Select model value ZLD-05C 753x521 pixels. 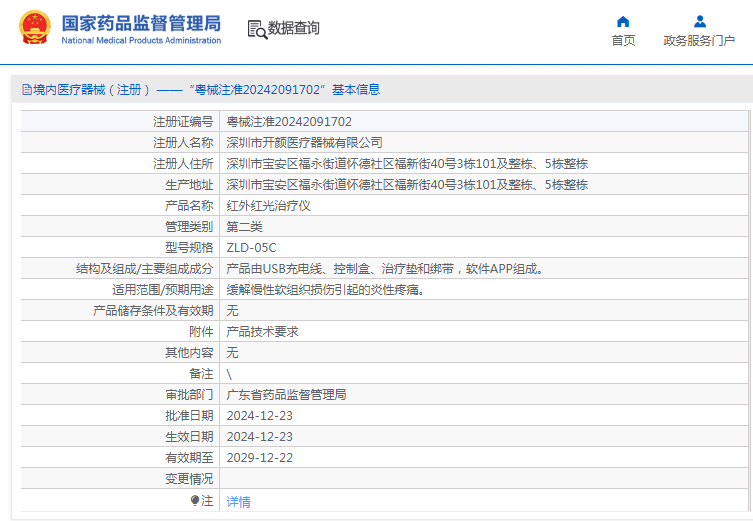(x=252, y=248)
